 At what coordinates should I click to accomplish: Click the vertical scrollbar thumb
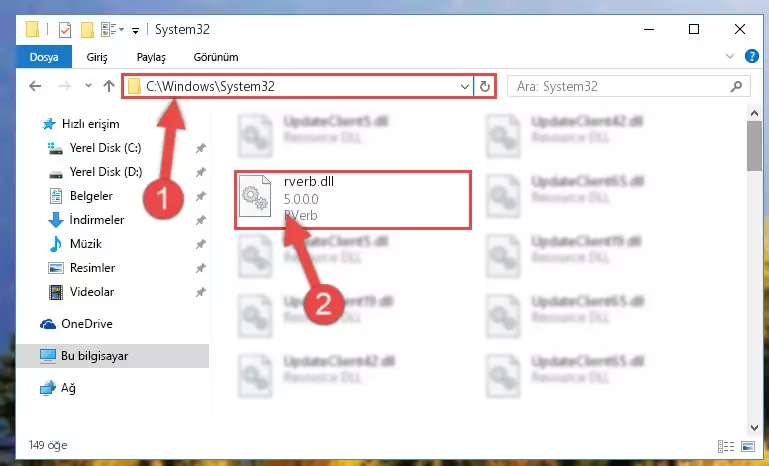click(x=754, y=146)
